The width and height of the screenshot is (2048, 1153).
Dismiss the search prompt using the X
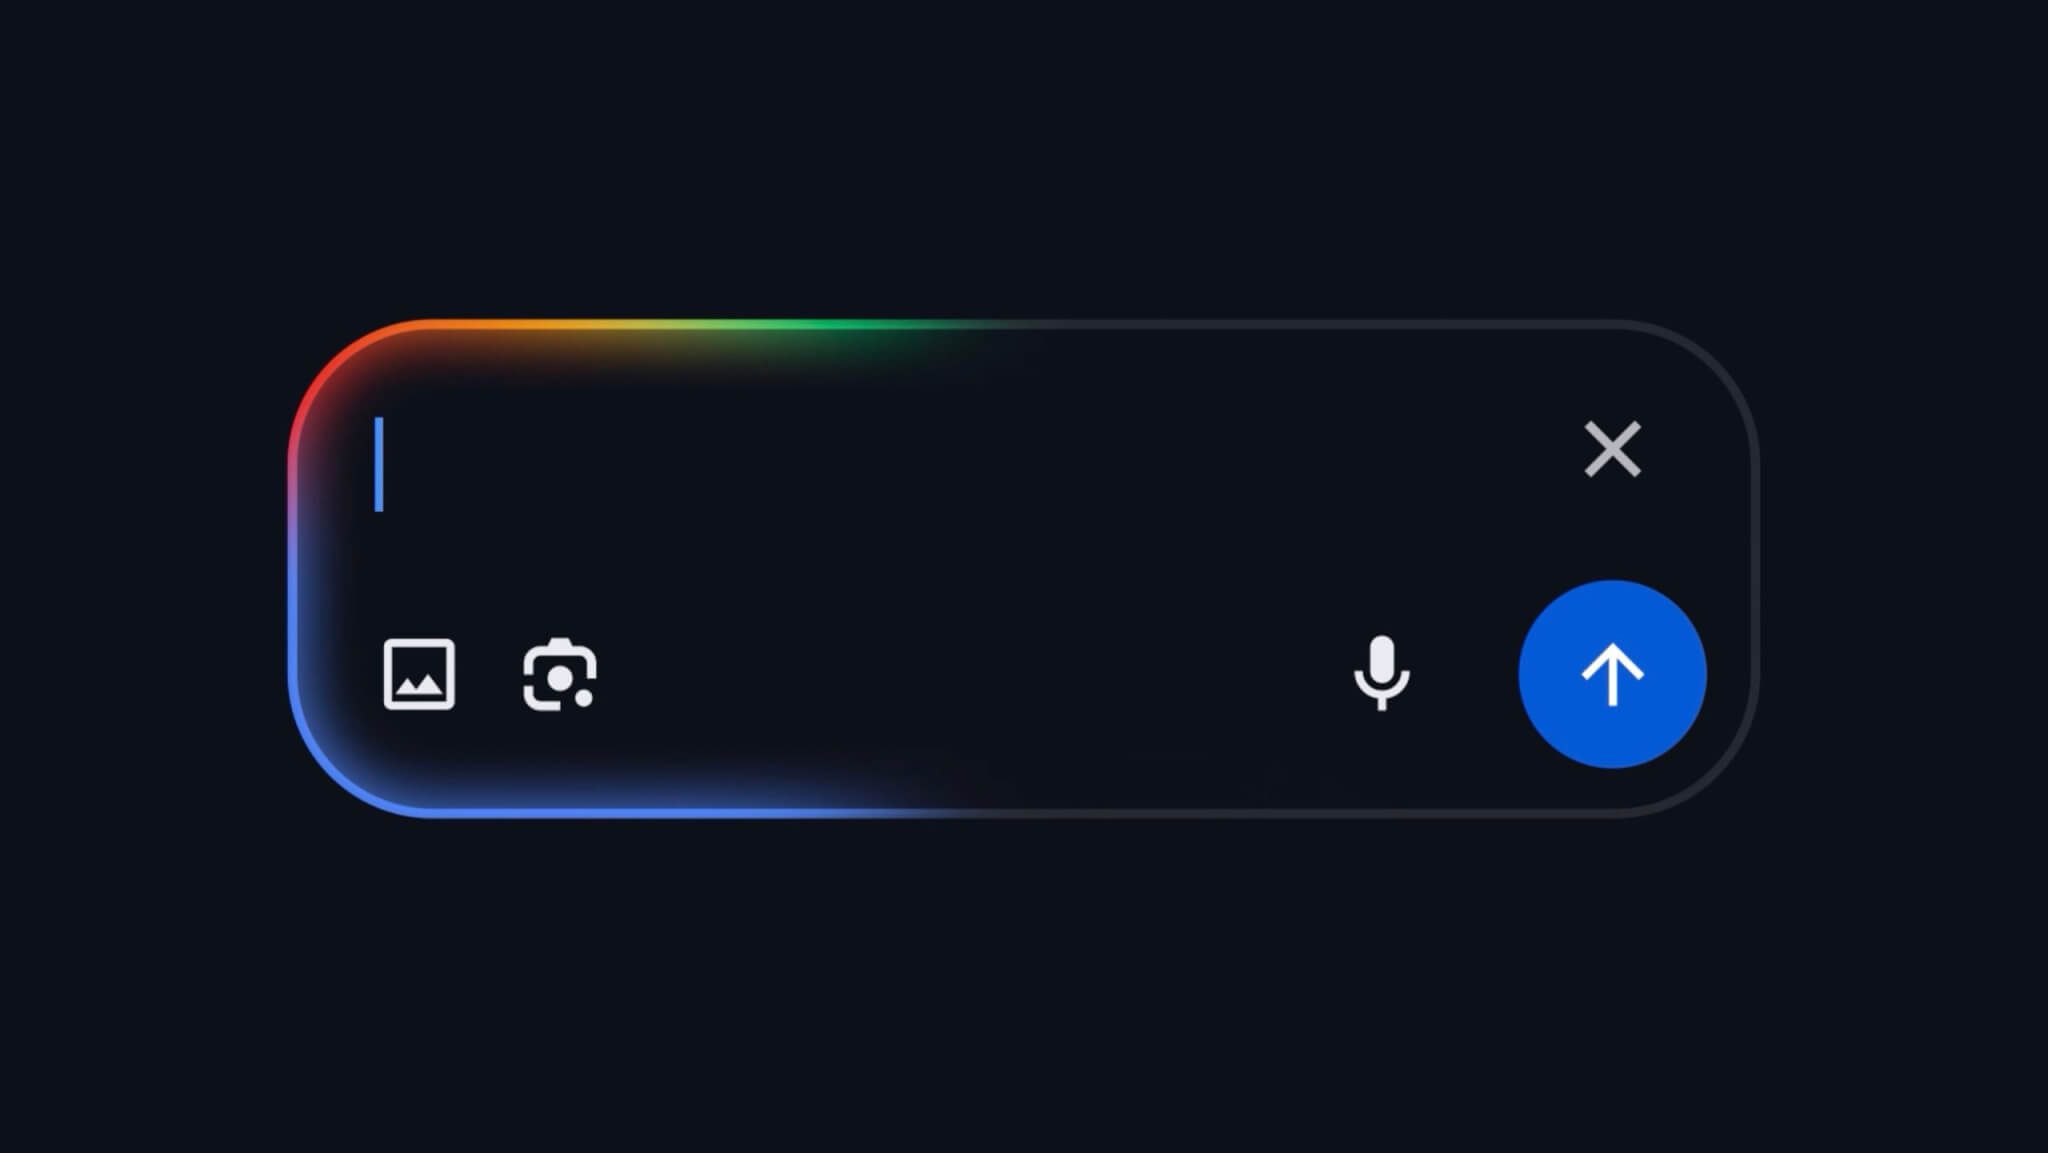1612,449
